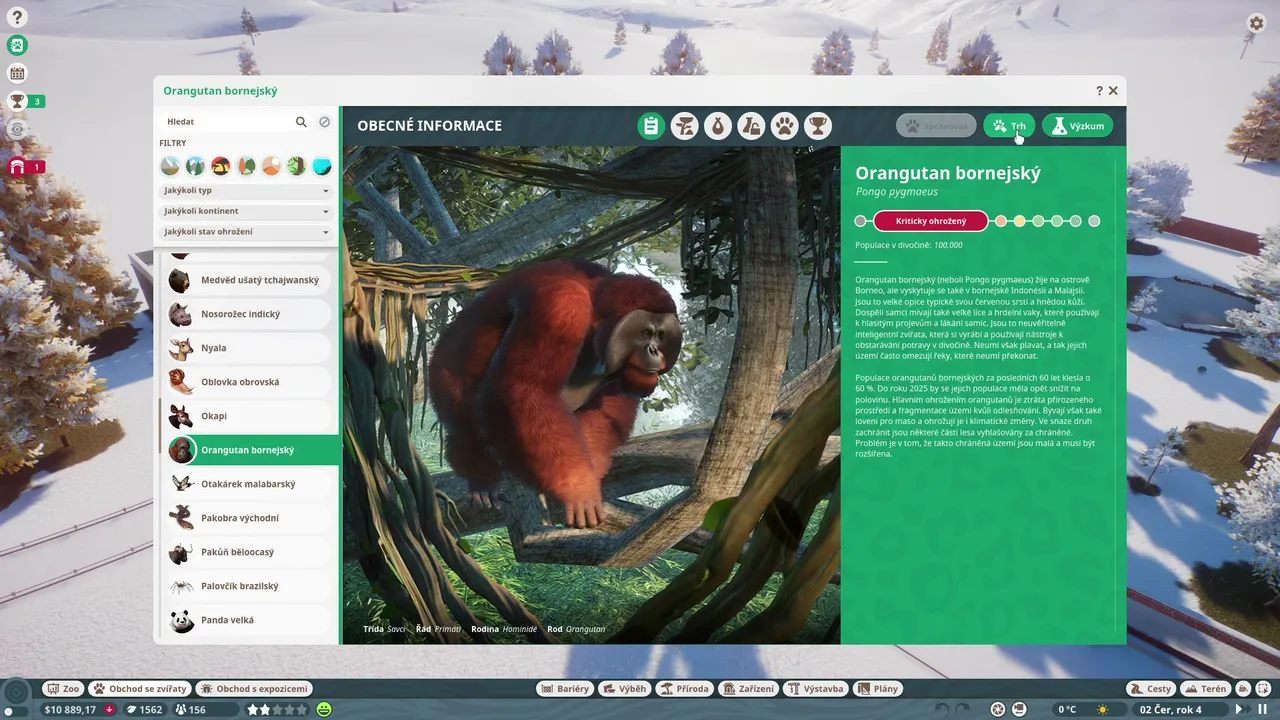This screenshot has height=720, width=1280.
Task: Open the Výběh habitat build menu
Action: 625,689
